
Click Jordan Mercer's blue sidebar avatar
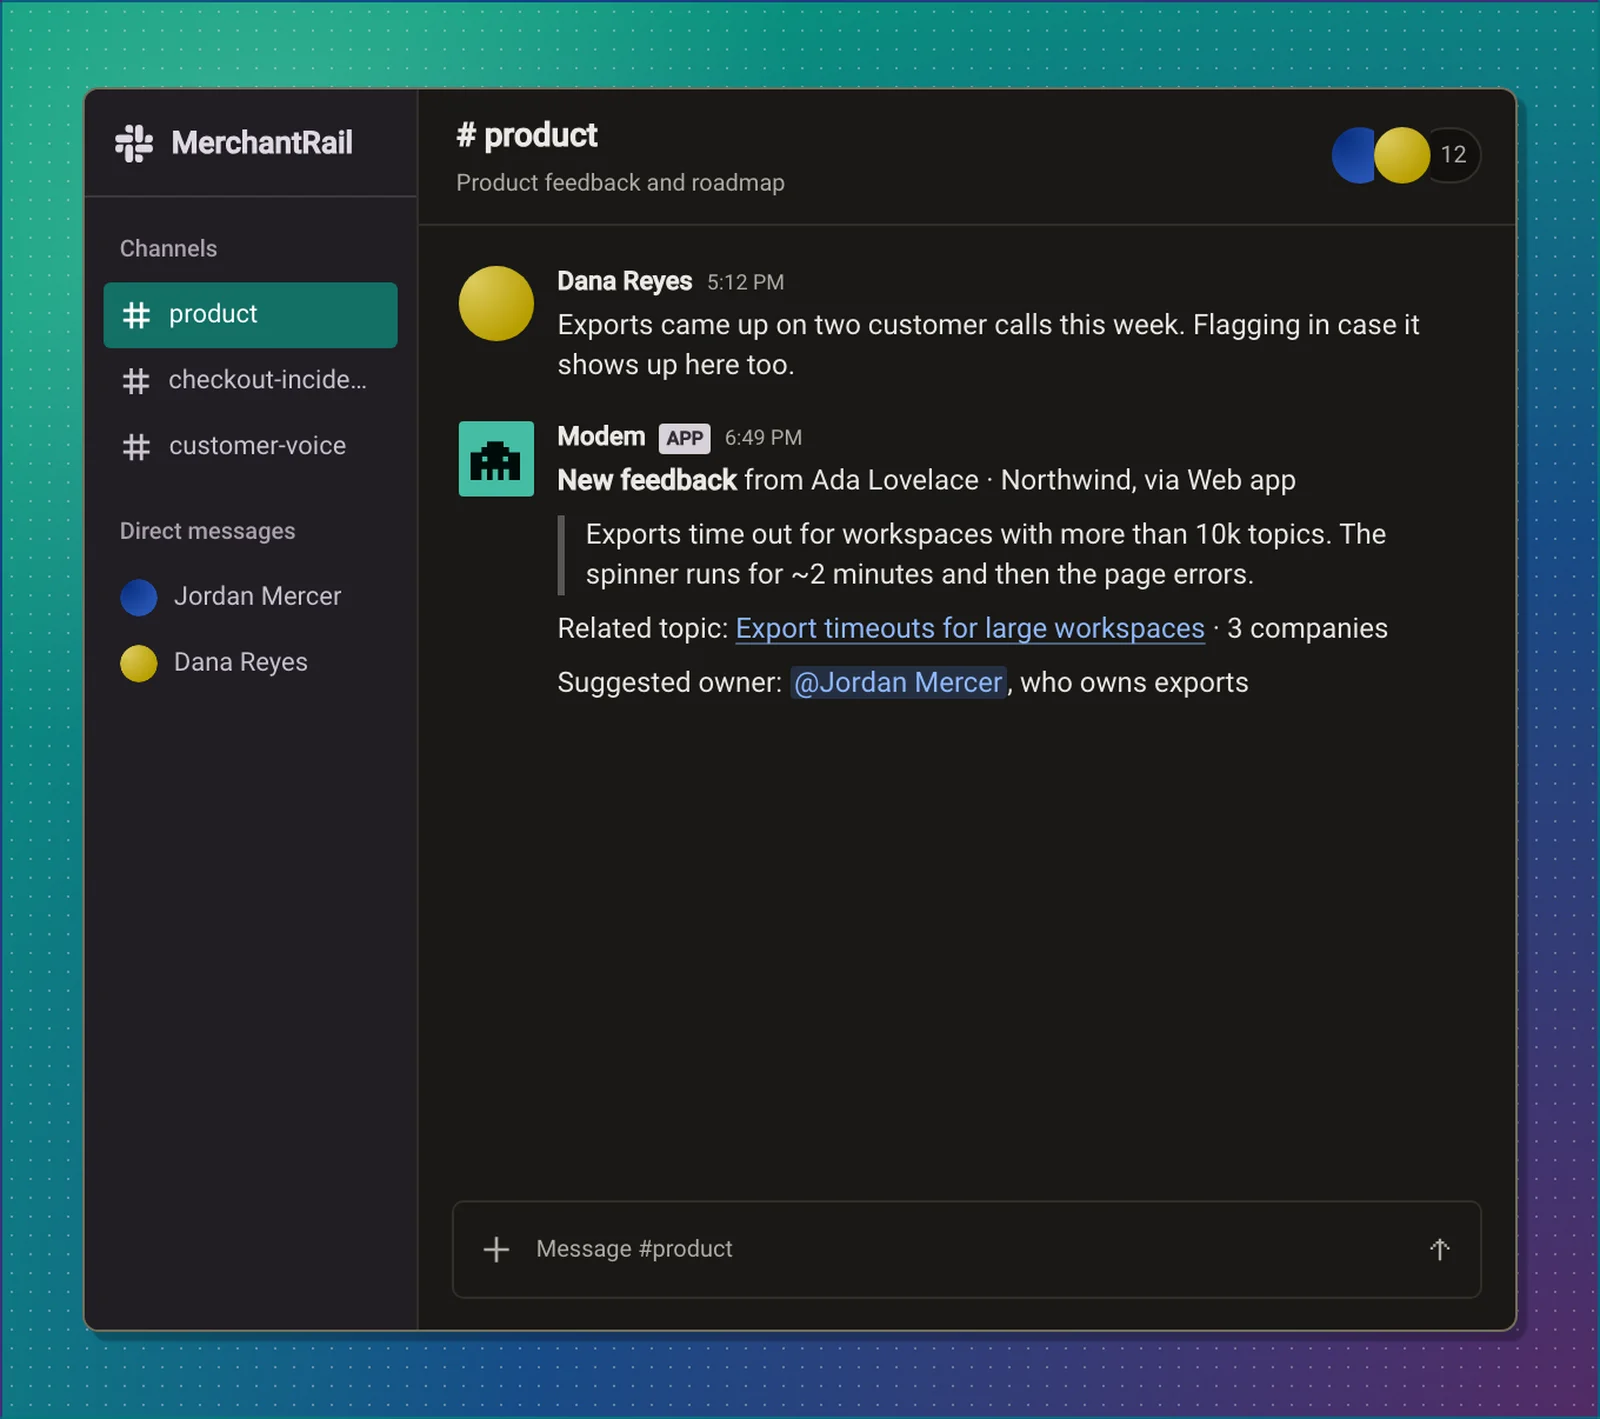[139, 597]
